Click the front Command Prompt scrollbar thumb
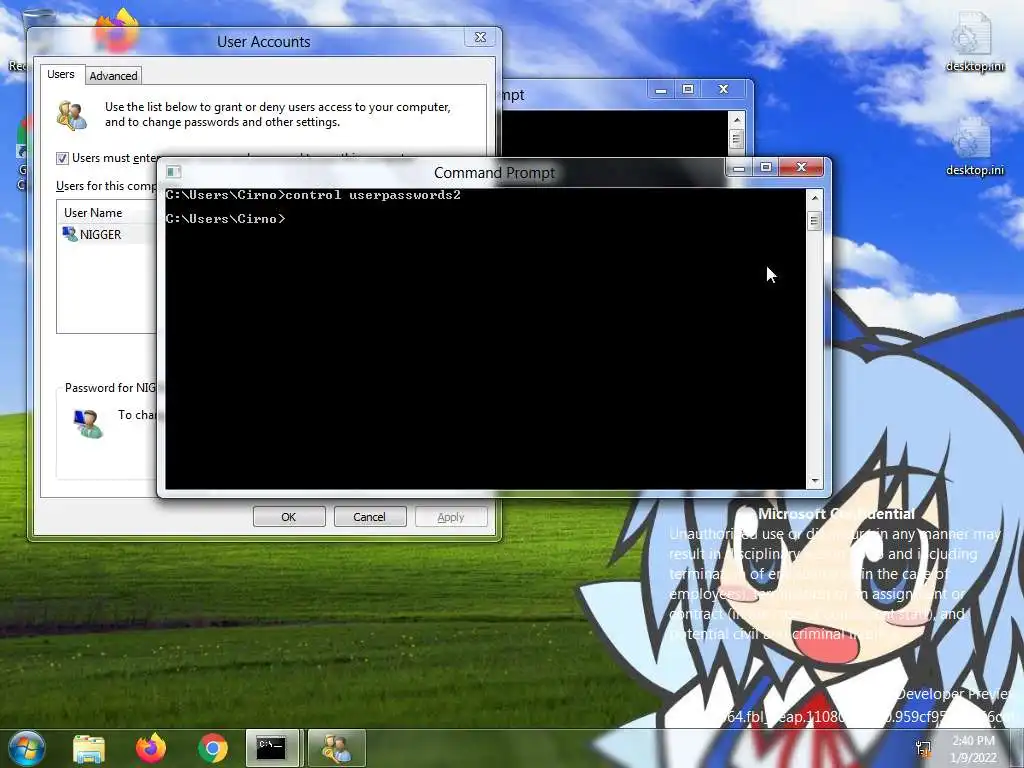The width and height of the screenshot is (1024, 768). coord(814,221)
